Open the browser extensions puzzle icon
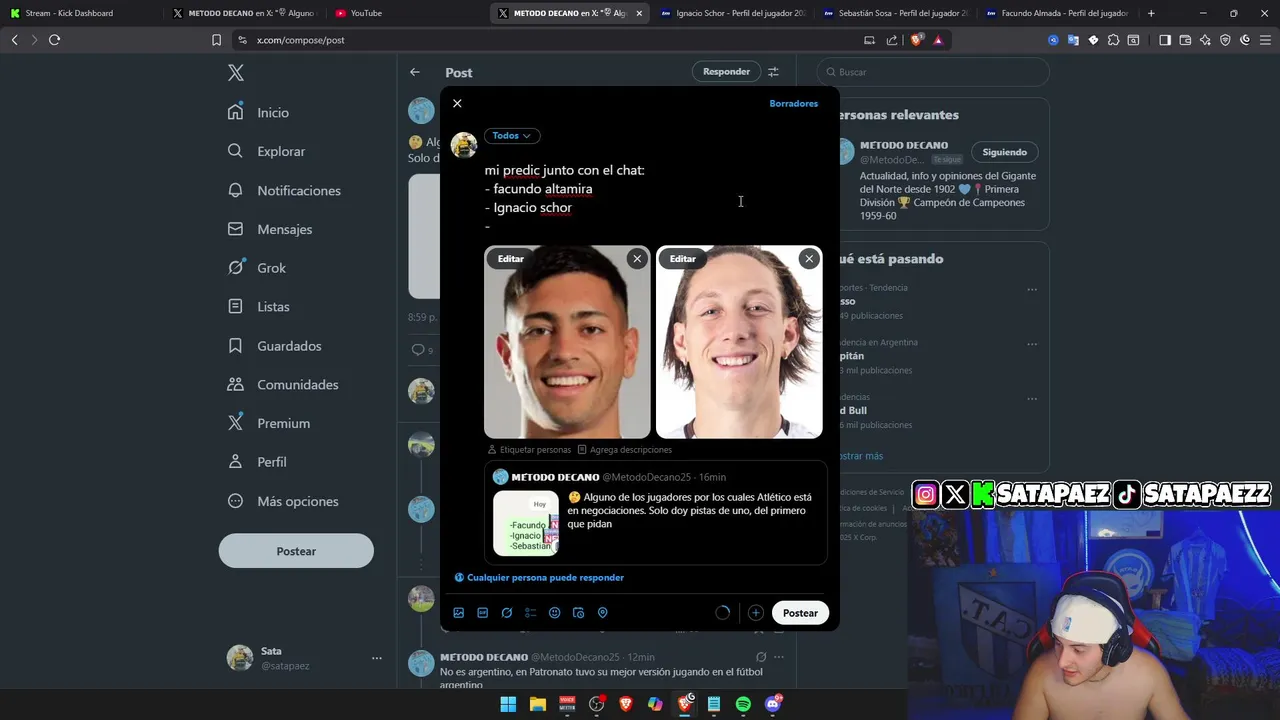 (x=1113, y=40)
